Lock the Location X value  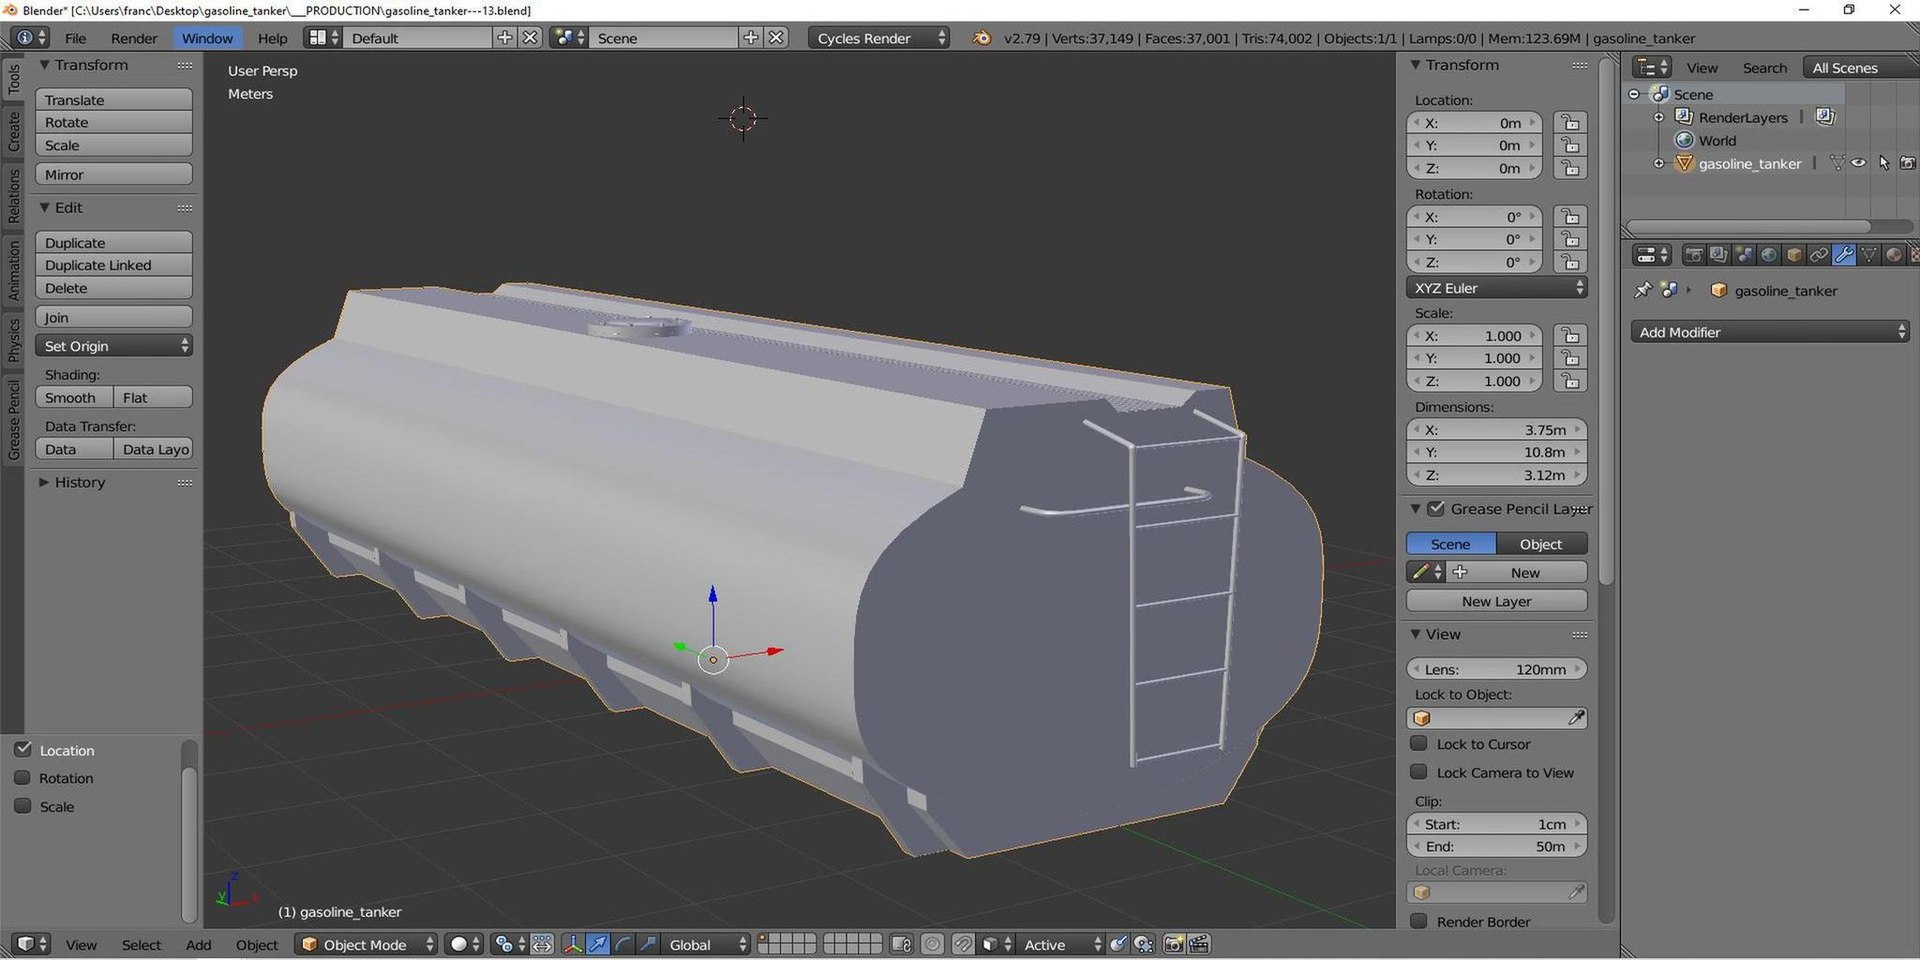[x=1571, y=123]
